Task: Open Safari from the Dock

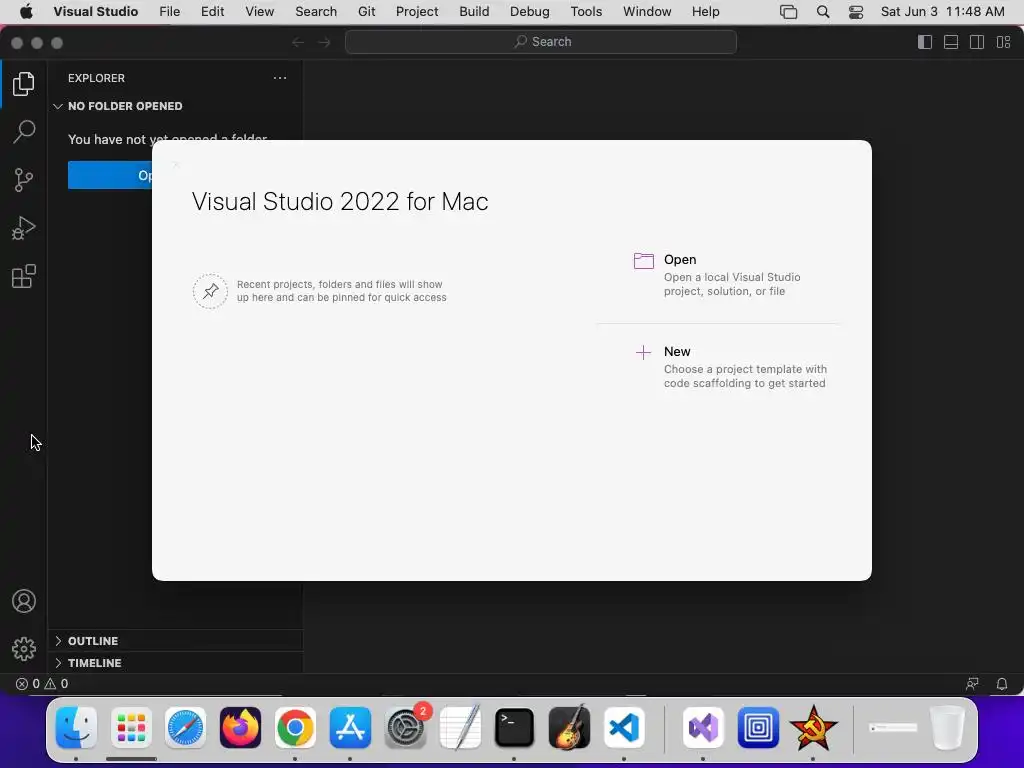Action: 185,728
